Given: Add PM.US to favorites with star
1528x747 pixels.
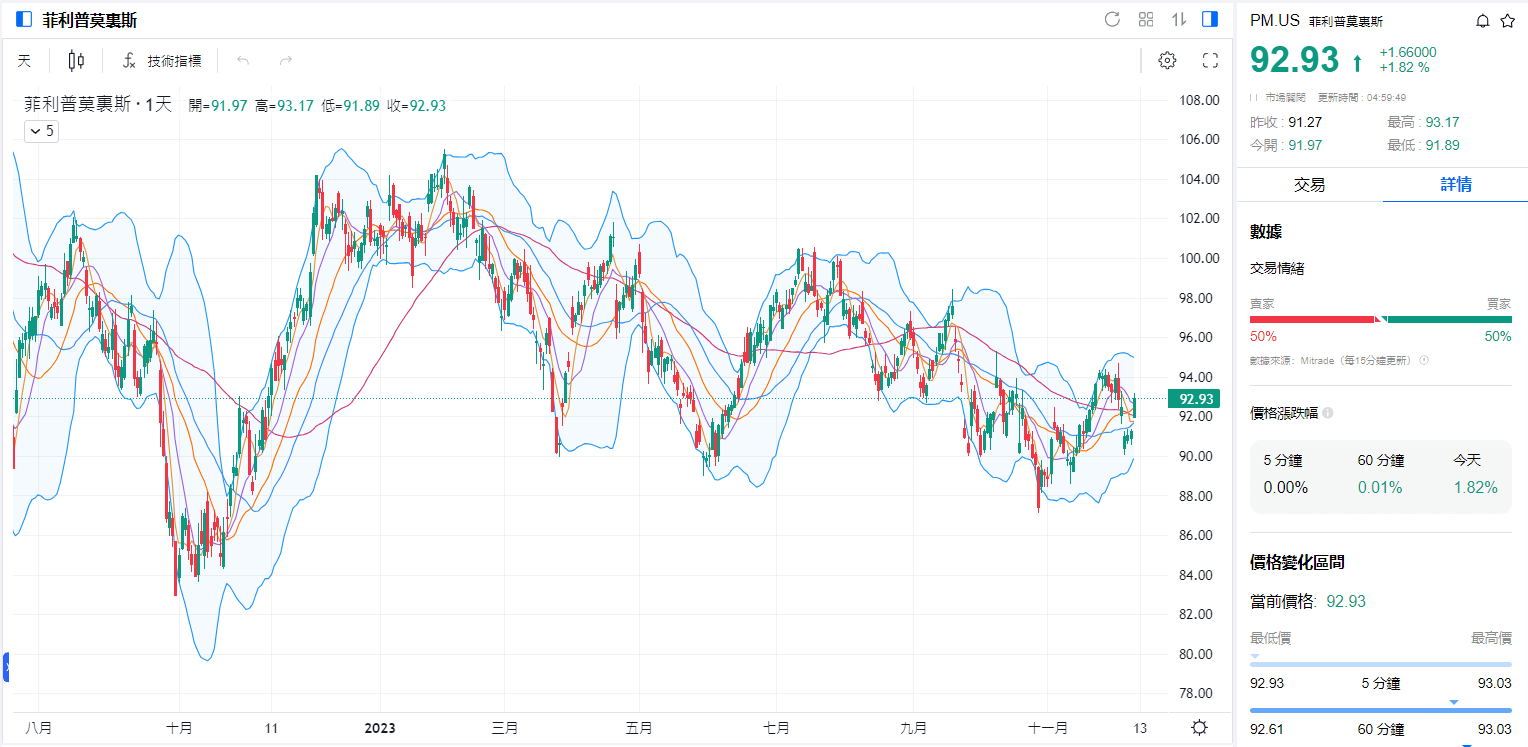Looking at the screenshot, I should point(1507,21).
